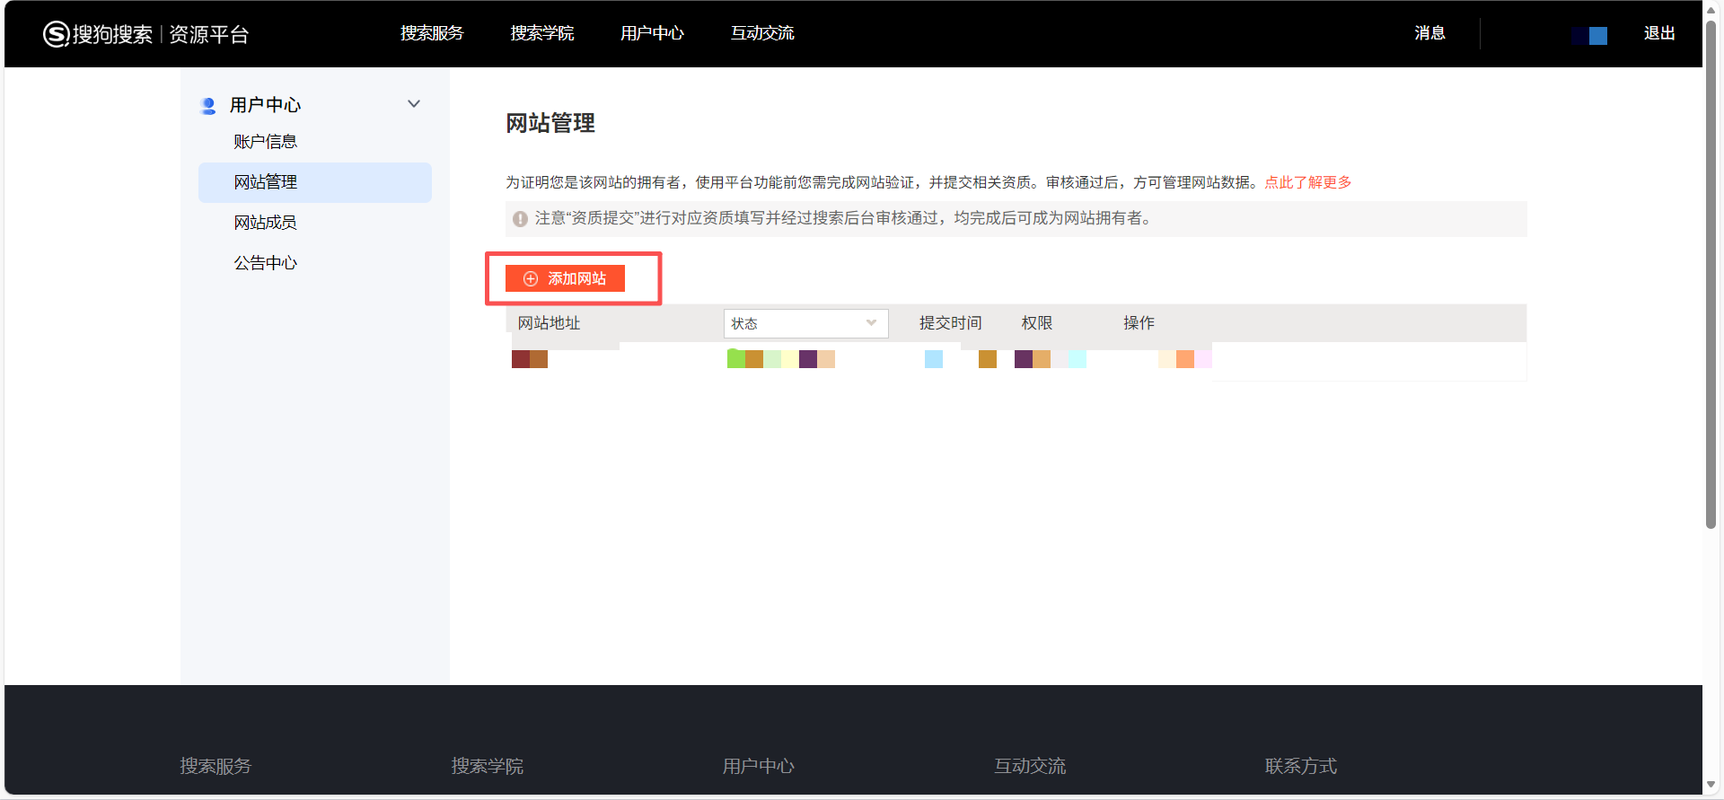Click 退出 to log out

coord(1660,33)
